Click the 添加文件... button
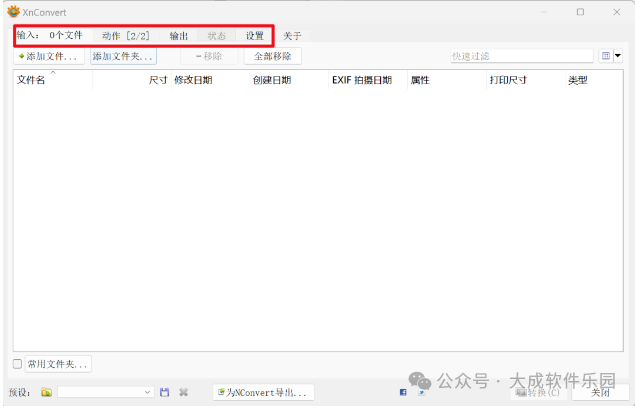 48,56
